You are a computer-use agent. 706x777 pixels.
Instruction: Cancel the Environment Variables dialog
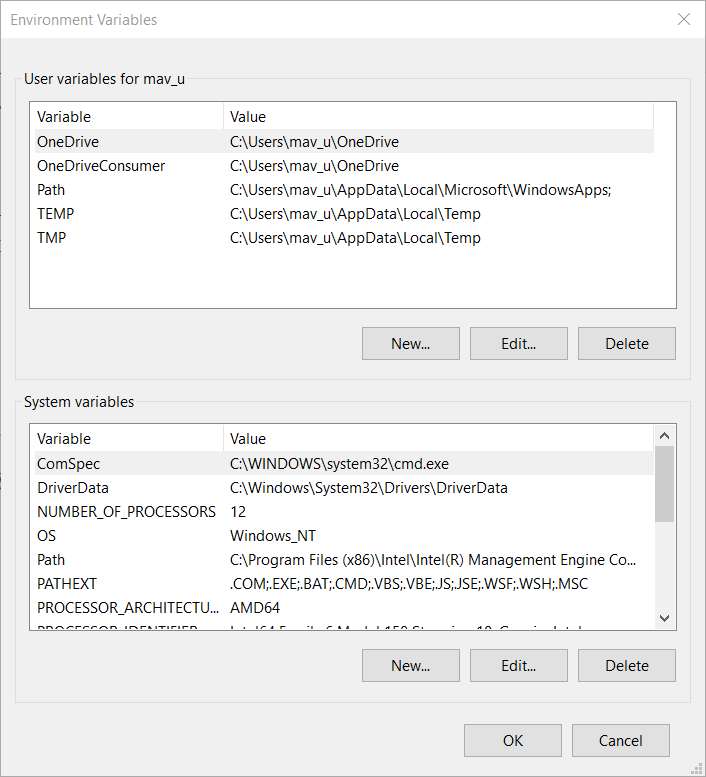tap(620, 740)
